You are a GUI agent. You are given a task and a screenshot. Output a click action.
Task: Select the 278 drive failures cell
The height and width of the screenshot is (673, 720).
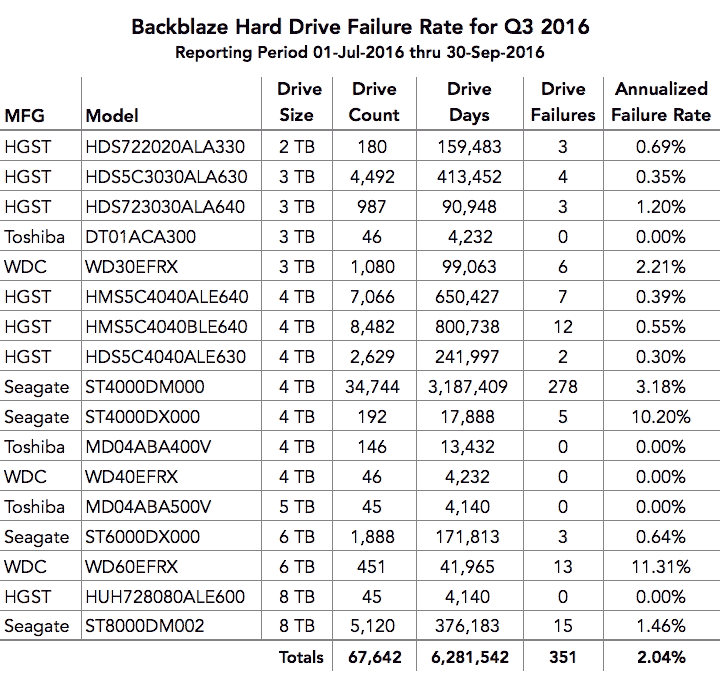click(x=563, y=387)
